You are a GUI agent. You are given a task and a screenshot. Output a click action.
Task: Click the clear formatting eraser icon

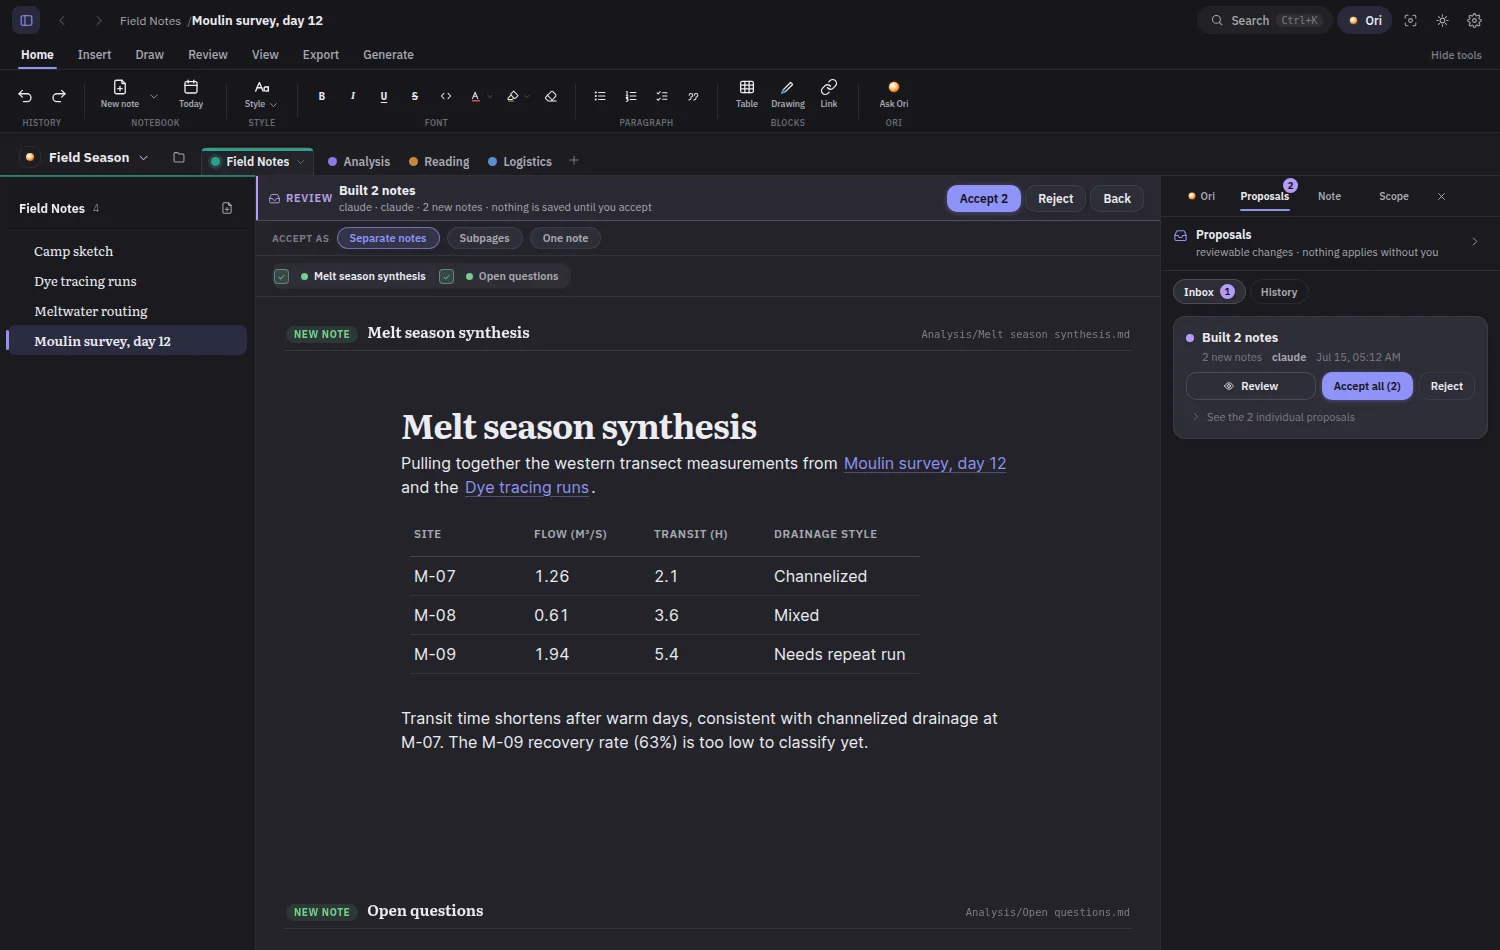pos(551,96)
